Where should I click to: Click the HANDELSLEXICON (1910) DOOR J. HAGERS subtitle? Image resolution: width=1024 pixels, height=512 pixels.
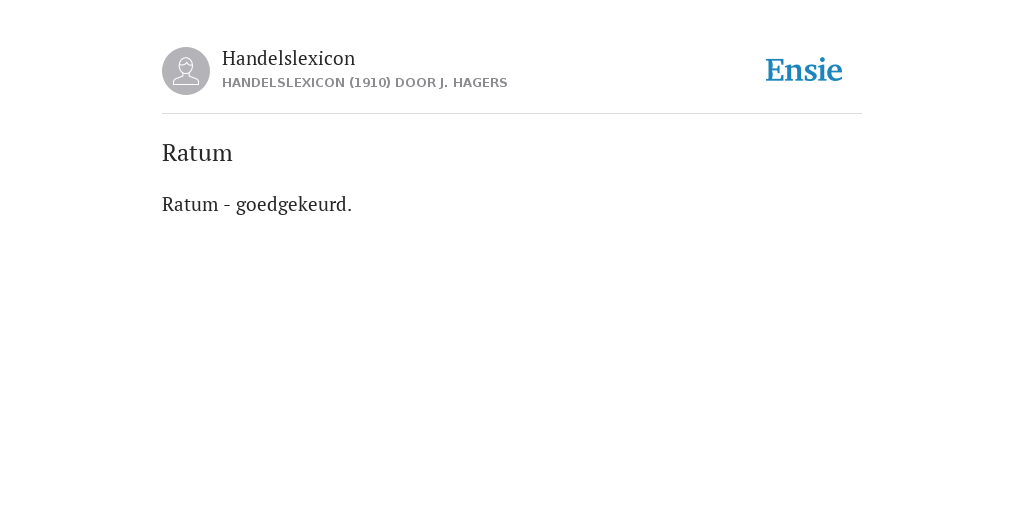coord(364,83)
